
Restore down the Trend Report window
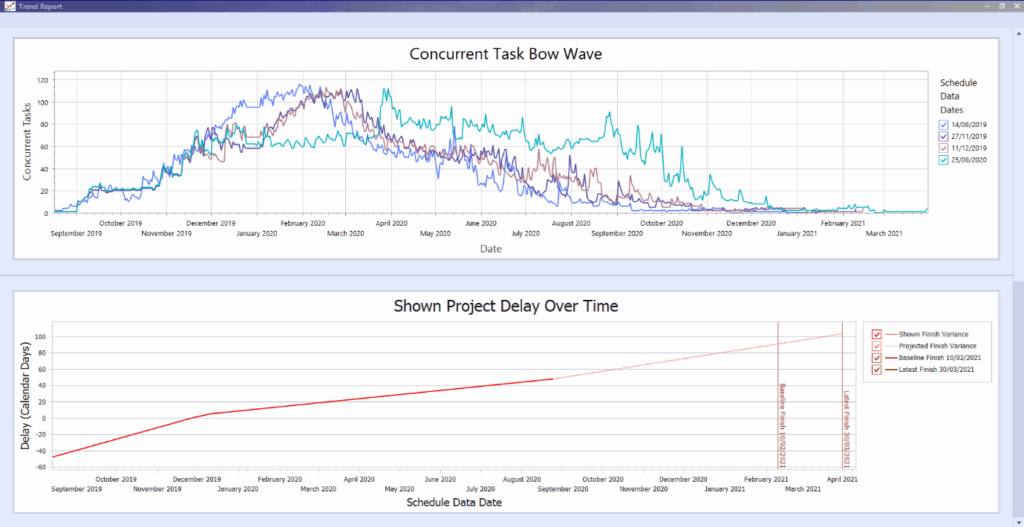[x=1001, y=6]
